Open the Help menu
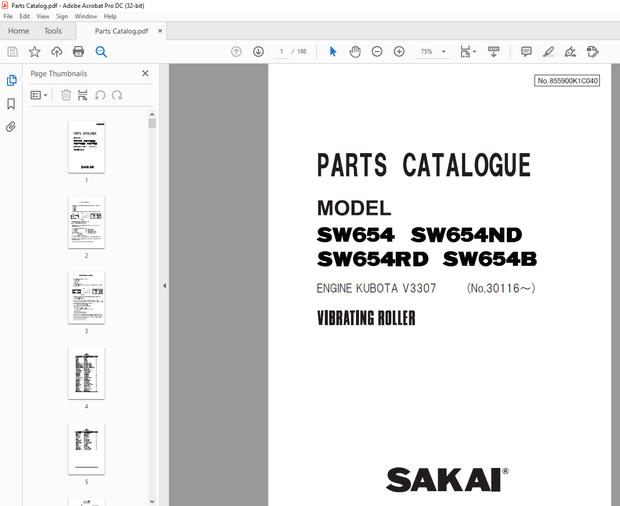This screenshot has width=620, height=506. [x=110, y=17]
